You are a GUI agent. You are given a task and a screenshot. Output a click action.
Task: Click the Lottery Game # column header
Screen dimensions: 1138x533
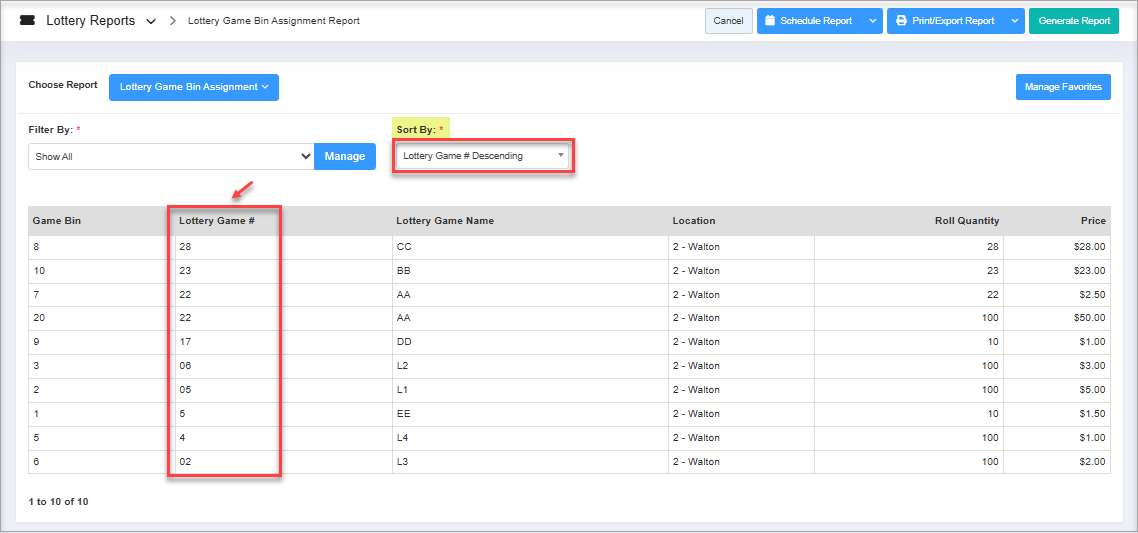(x=217, y=221)
